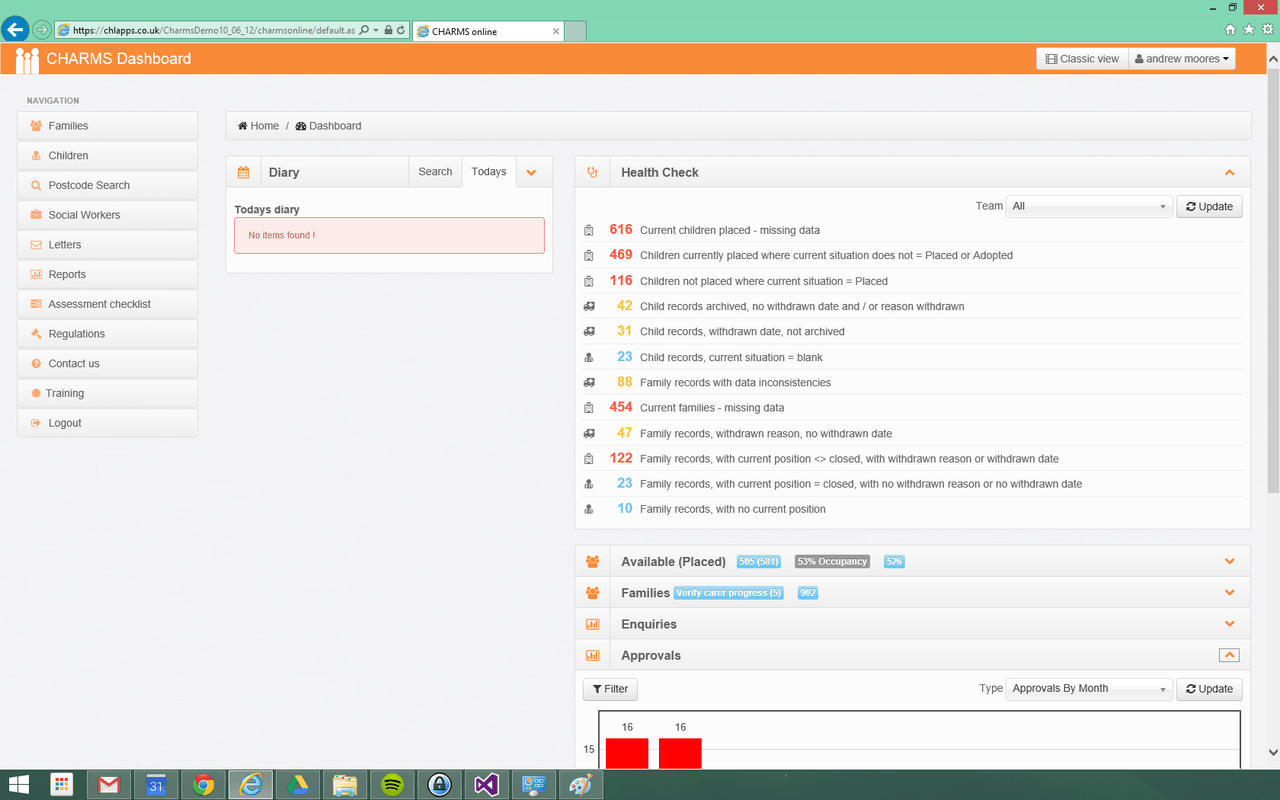Image resolution: width=1280 pixels, height=800 pixels.
Task: Switch to the Diary Search tab
Action: tap(435, 172)
